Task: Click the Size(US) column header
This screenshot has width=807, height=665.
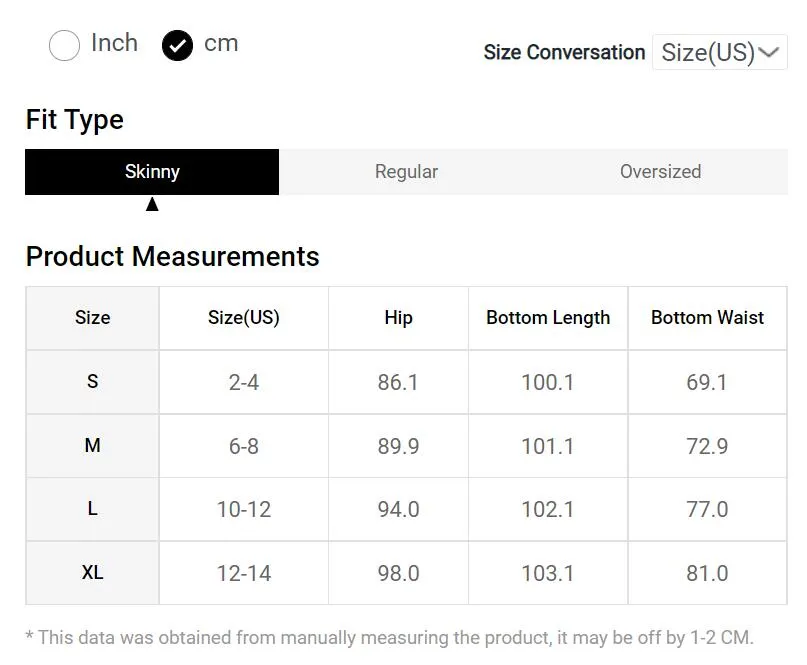Action: coord(244,318)
